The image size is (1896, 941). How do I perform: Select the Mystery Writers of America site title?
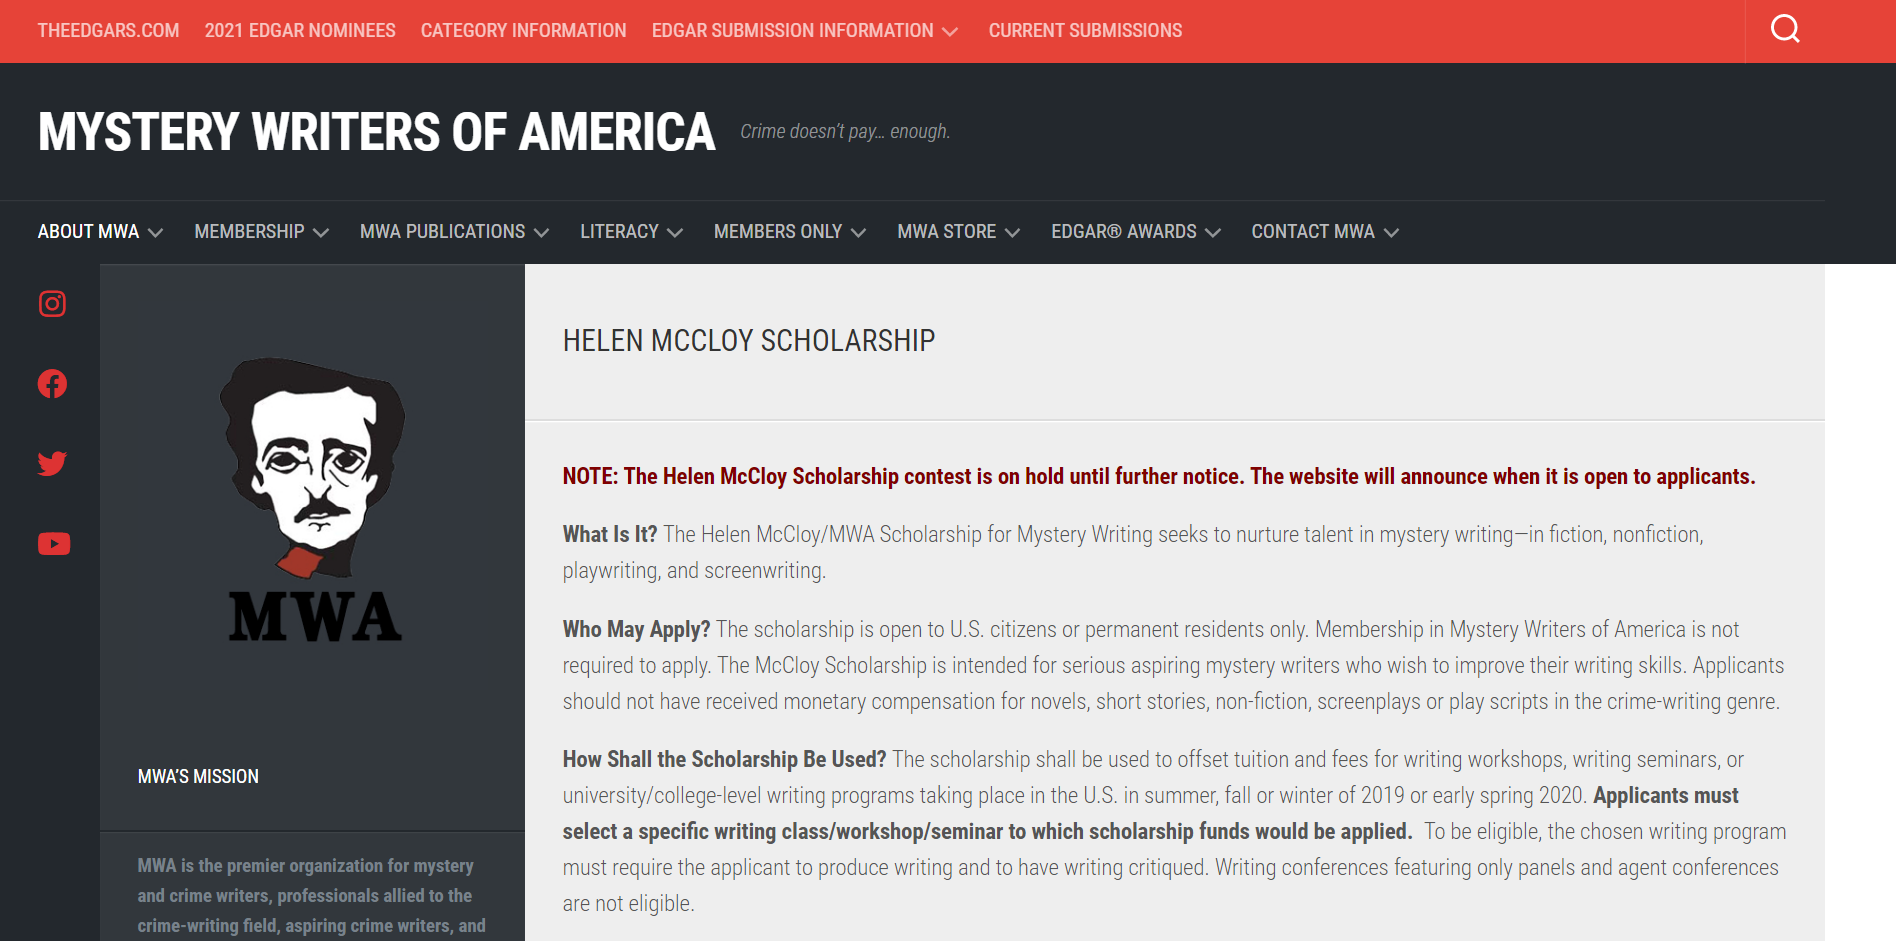point(374,130)
